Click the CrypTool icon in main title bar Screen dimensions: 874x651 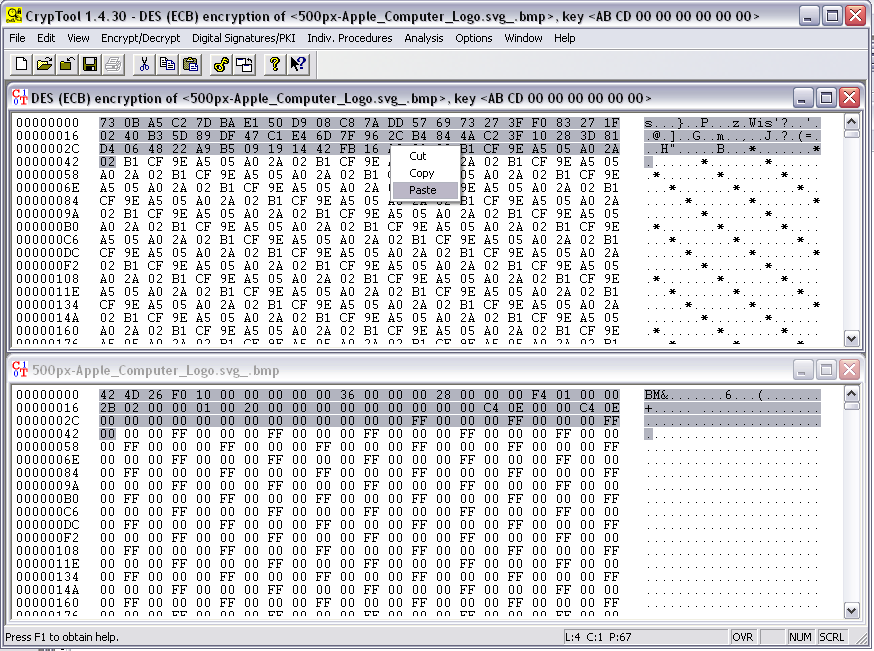(13, 15)
